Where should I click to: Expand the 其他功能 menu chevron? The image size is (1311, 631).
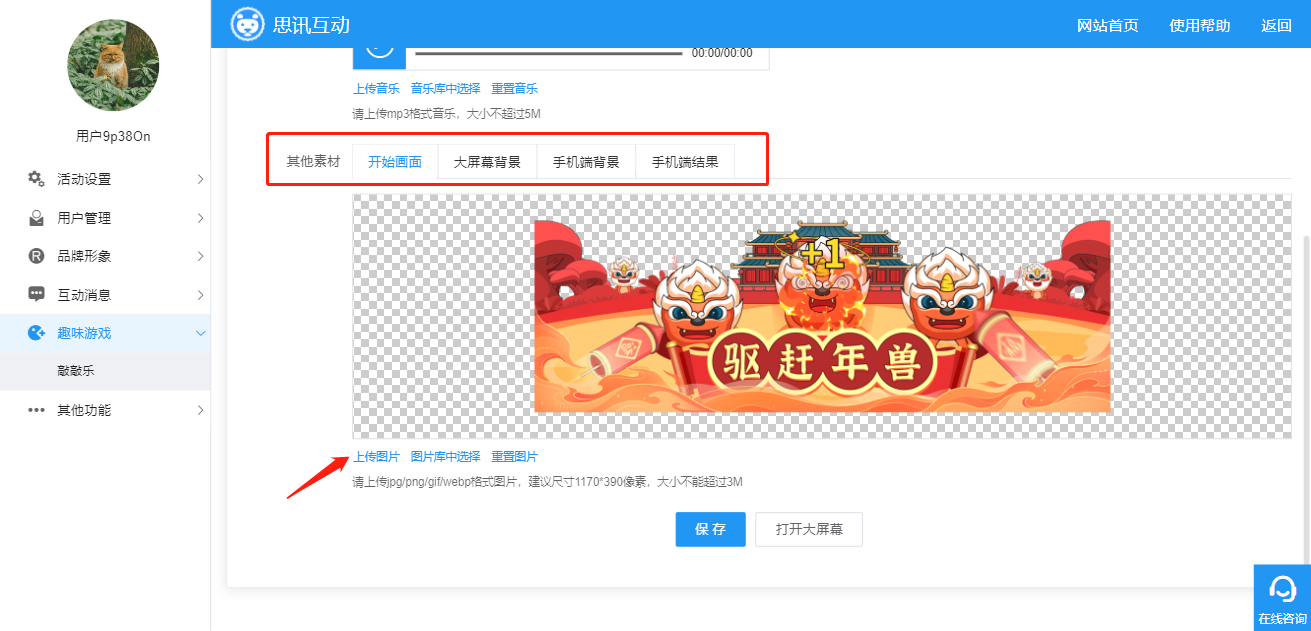click(200, 410)
